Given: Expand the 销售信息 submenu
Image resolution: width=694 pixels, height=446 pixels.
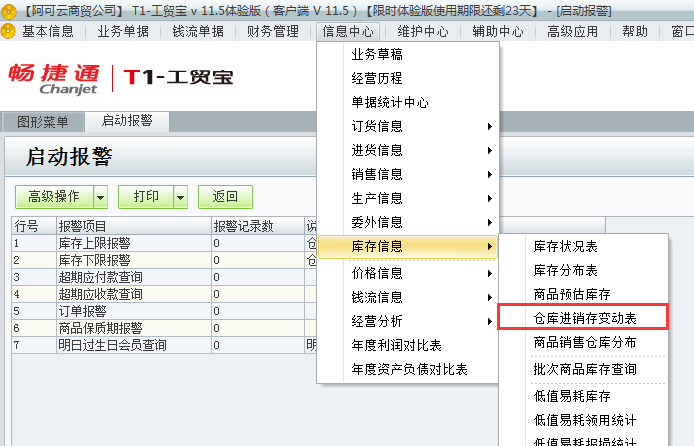Looking at the screenshot, I should tap(408, 174).
